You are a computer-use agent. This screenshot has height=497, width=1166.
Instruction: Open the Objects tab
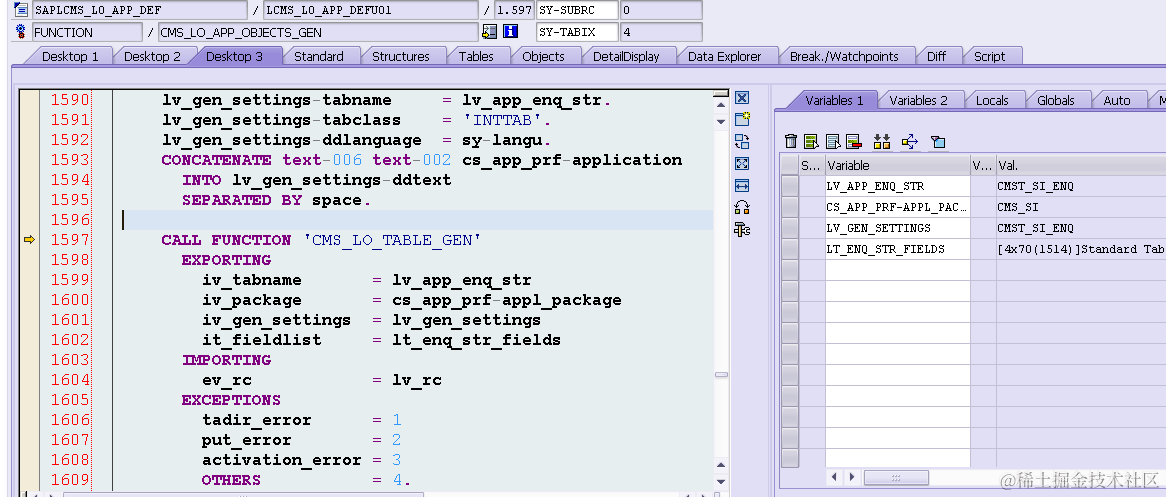pos(544,57)
